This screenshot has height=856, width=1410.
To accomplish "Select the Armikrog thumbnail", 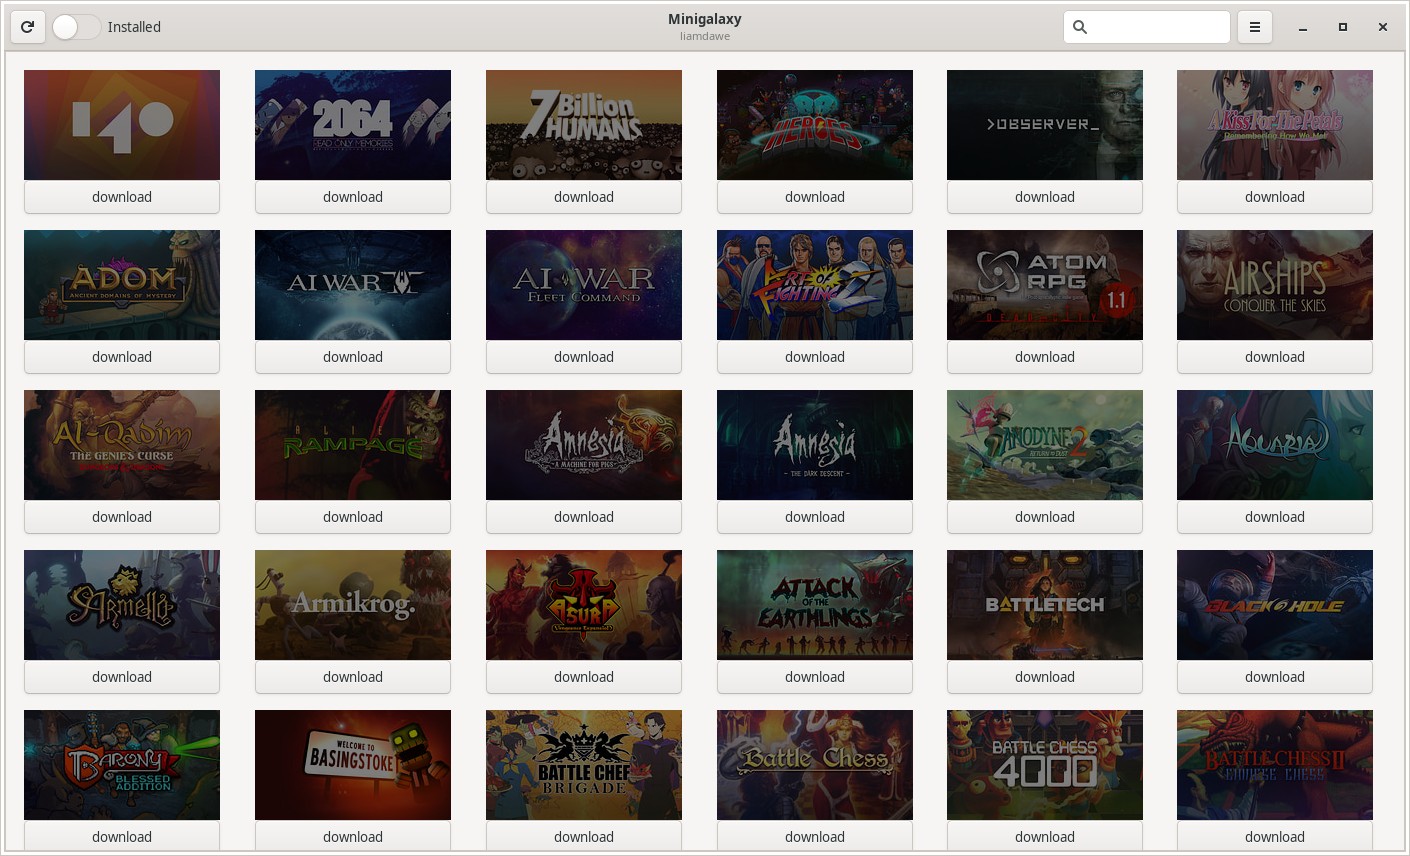I will tap(353, 605).
